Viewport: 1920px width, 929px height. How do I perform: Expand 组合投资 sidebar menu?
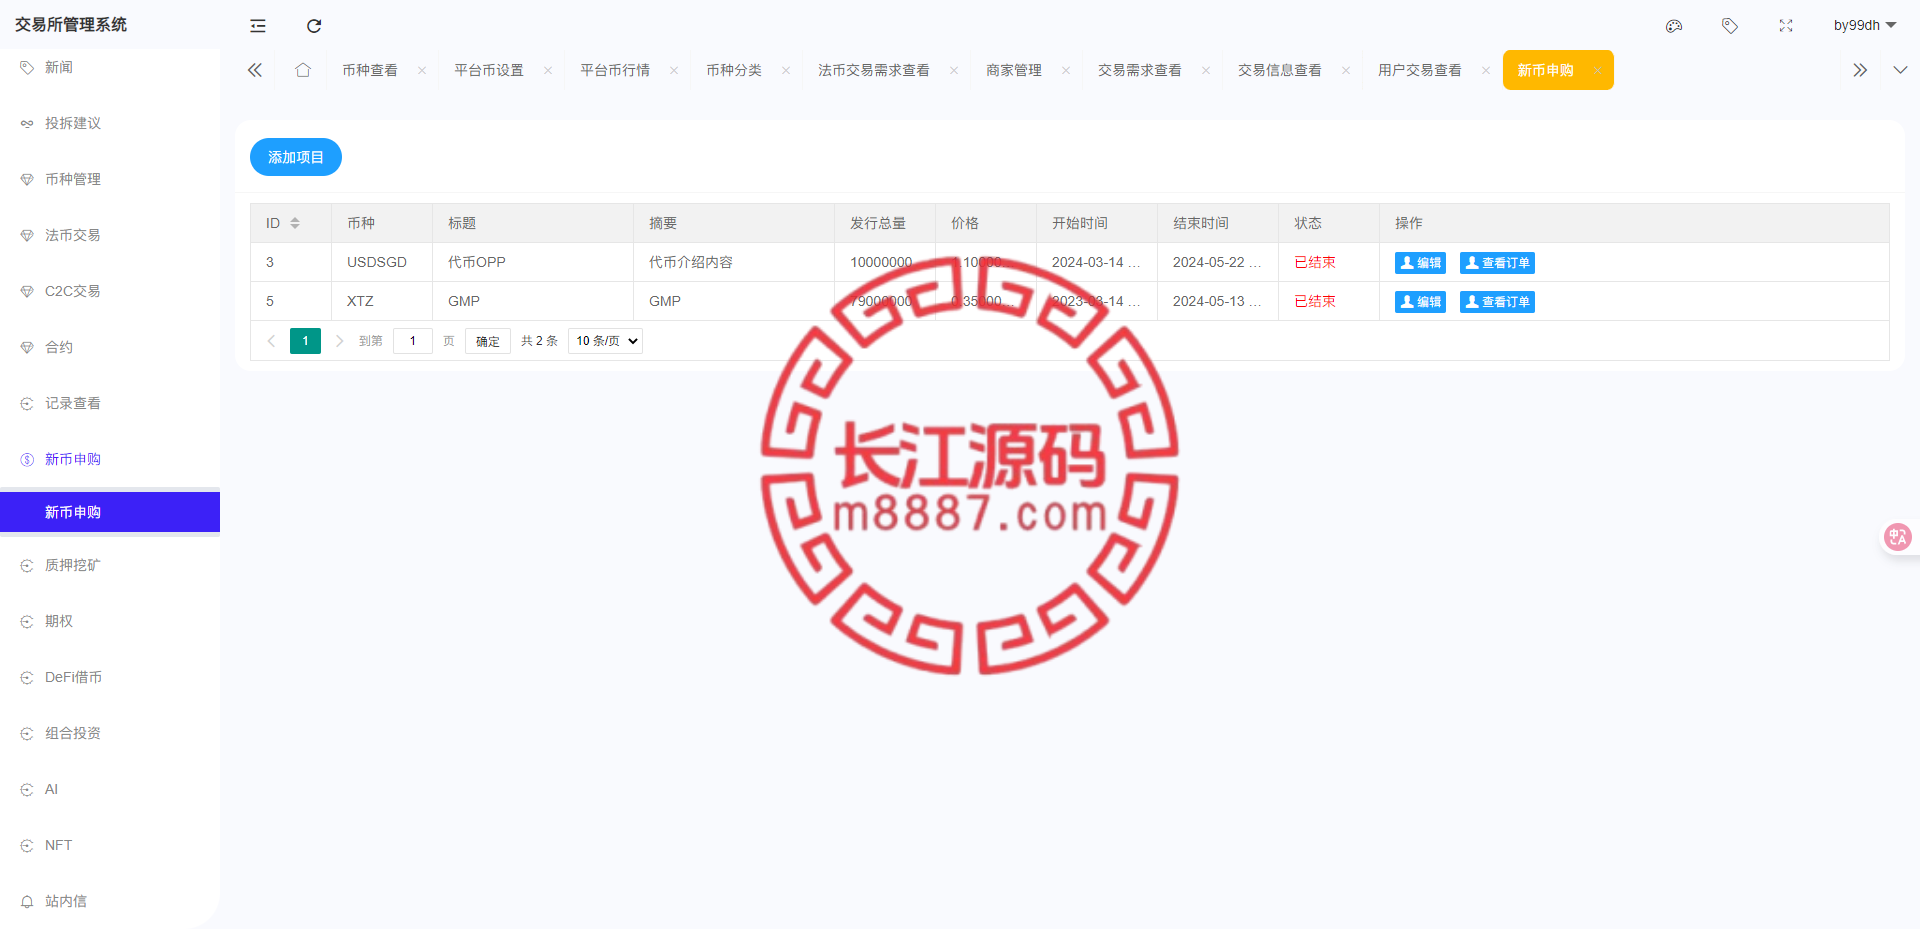[110, 733]
